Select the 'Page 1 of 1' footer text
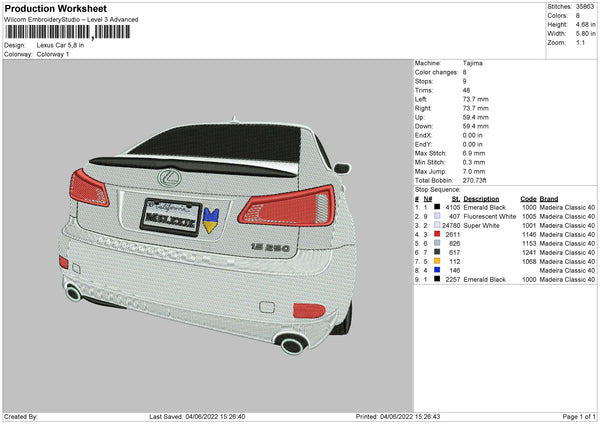Image resolution: width=600 pixels, height=424 pixels. click(x=579, y=416)
